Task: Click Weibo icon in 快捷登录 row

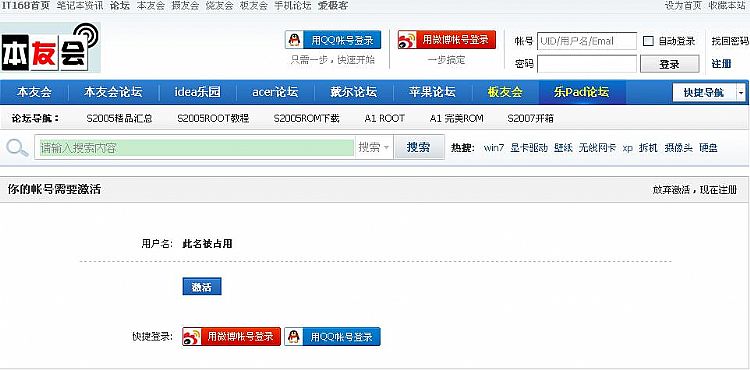Action: click(191, 337)
